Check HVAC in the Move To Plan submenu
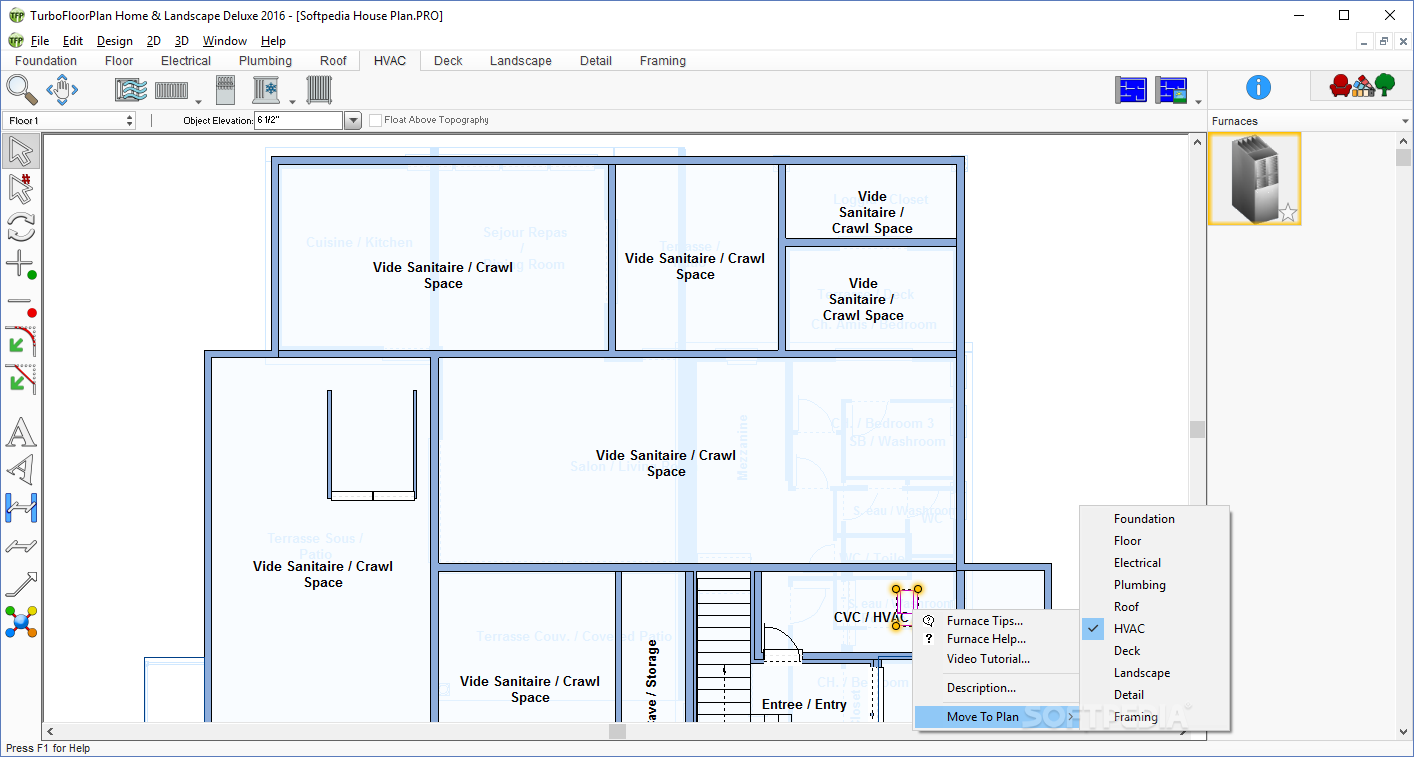The image size is (1414, 757). 1129,628
